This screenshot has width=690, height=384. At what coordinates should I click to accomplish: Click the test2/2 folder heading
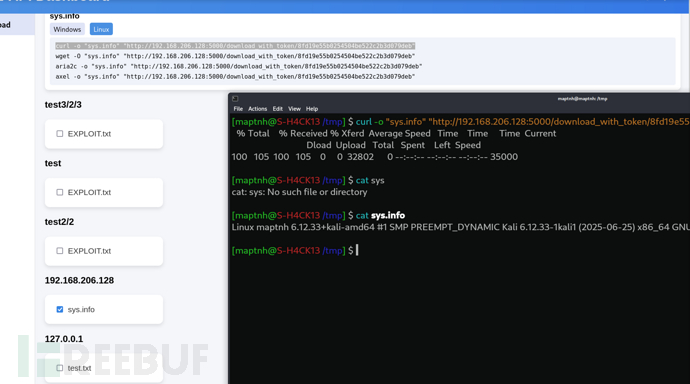pyautogui.click(x=59, y=222)
